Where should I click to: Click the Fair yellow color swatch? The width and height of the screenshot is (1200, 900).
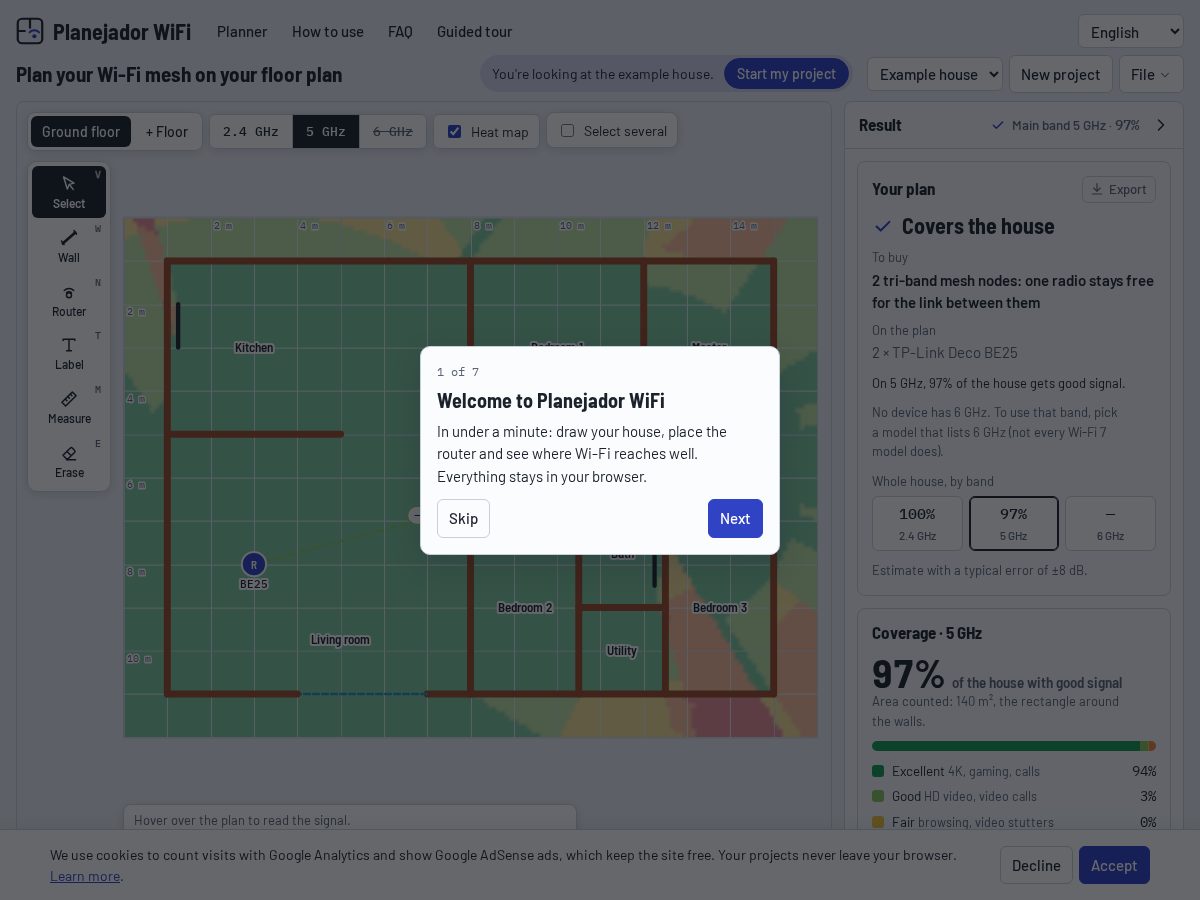point(878,822)
